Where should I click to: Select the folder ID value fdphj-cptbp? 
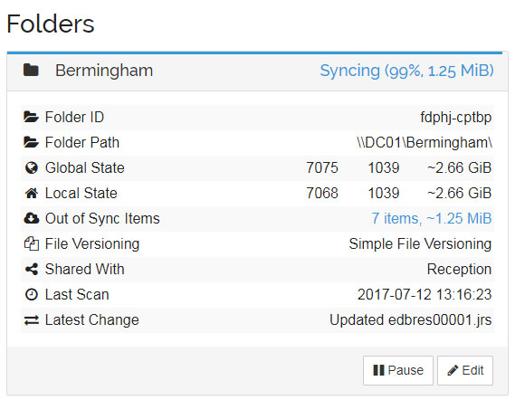[x=456, y=117]
